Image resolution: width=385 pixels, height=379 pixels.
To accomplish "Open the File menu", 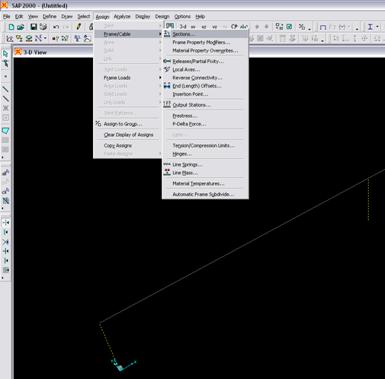I will pyautogui.click(x=6, y=16).
